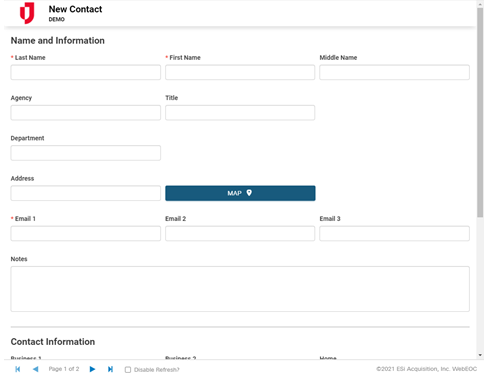Focus the Last Name input field
Viewport: 489px width, 380px height.
86,72
